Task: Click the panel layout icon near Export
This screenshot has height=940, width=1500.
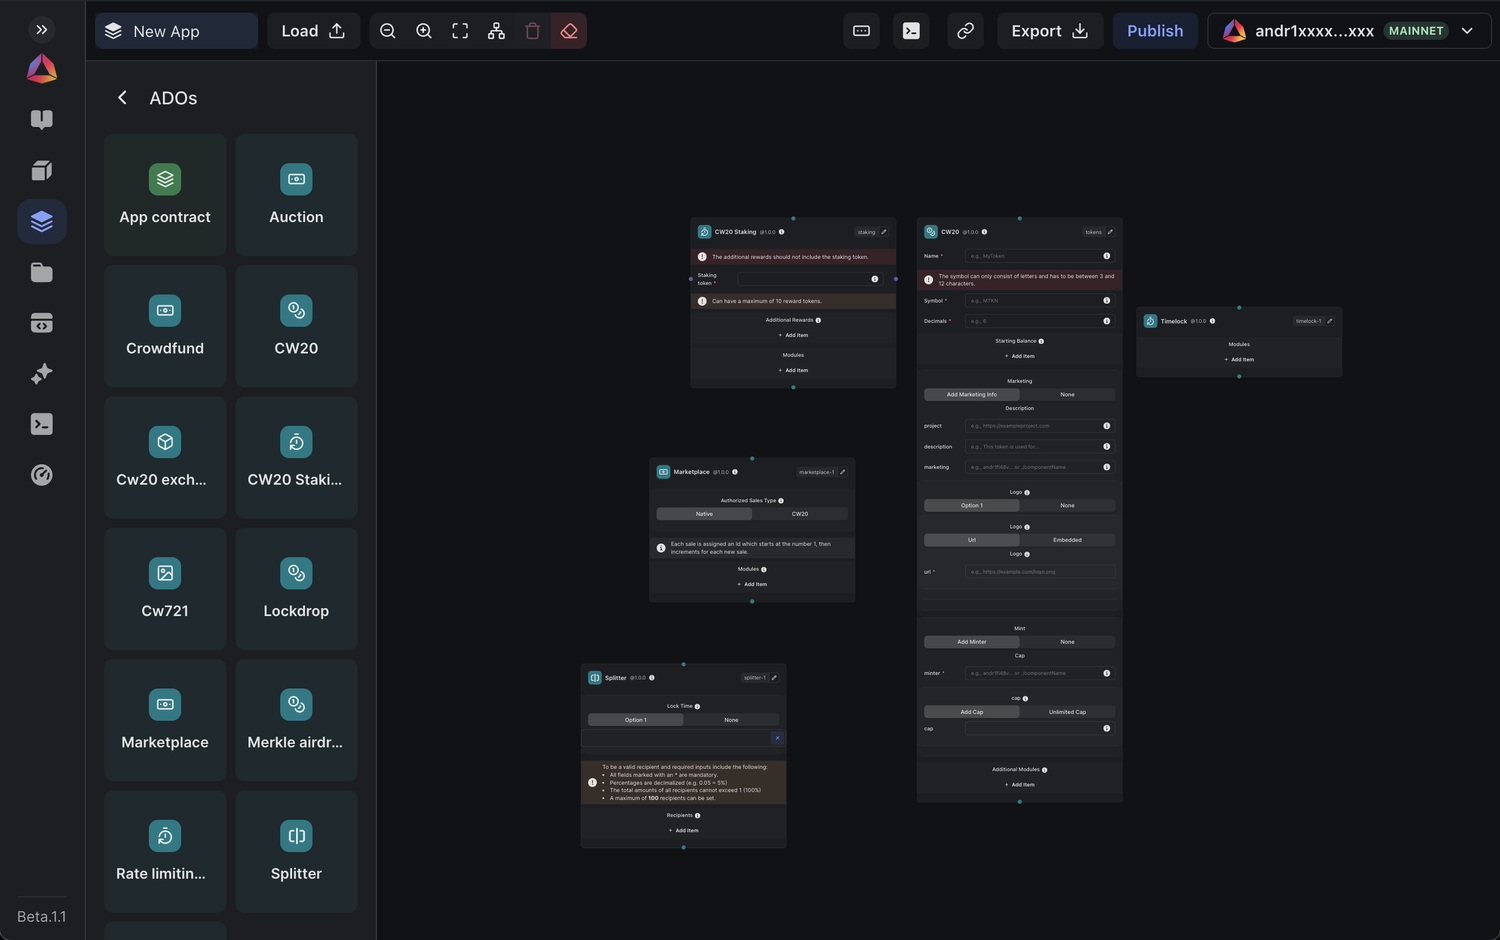Action: click(861, 31)
